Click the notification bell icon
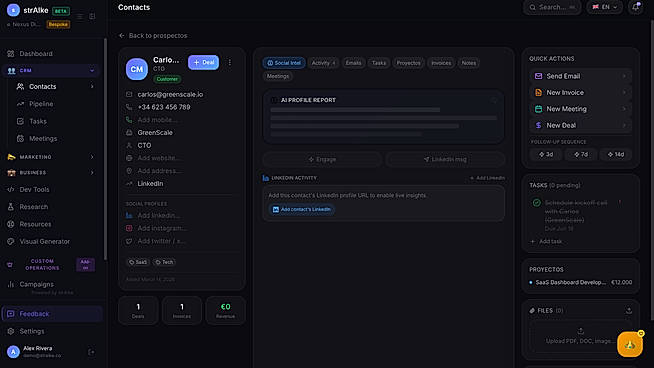 point(635,7)
